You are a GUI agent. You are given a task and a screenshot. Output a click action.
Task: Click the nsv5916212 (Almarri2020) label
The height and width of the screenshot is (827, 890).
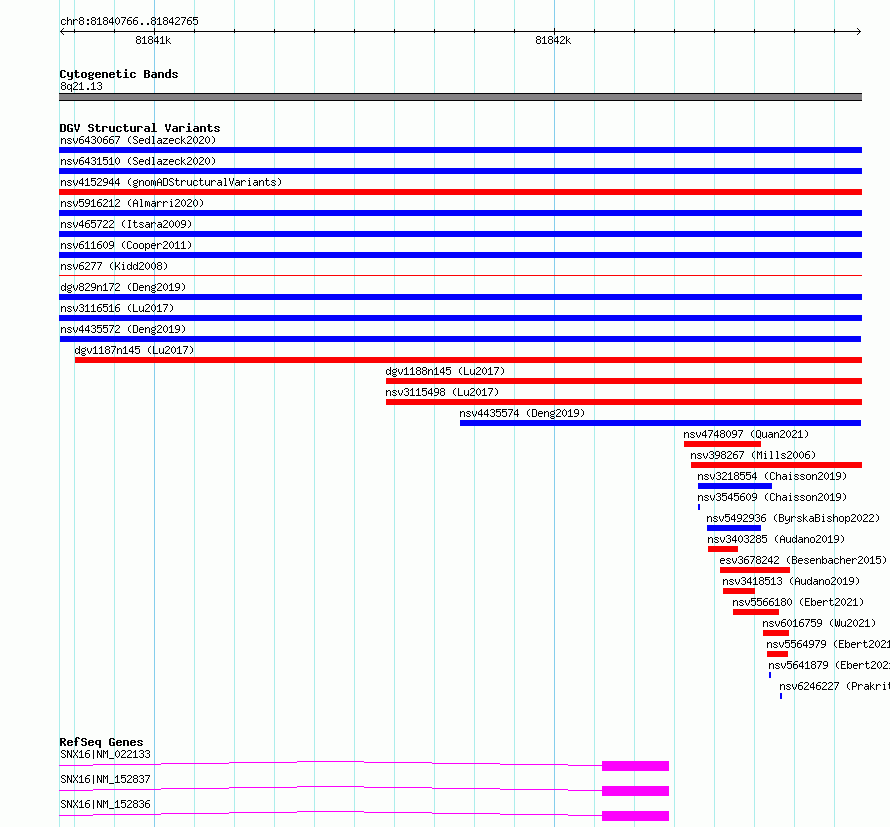point(132,203)
